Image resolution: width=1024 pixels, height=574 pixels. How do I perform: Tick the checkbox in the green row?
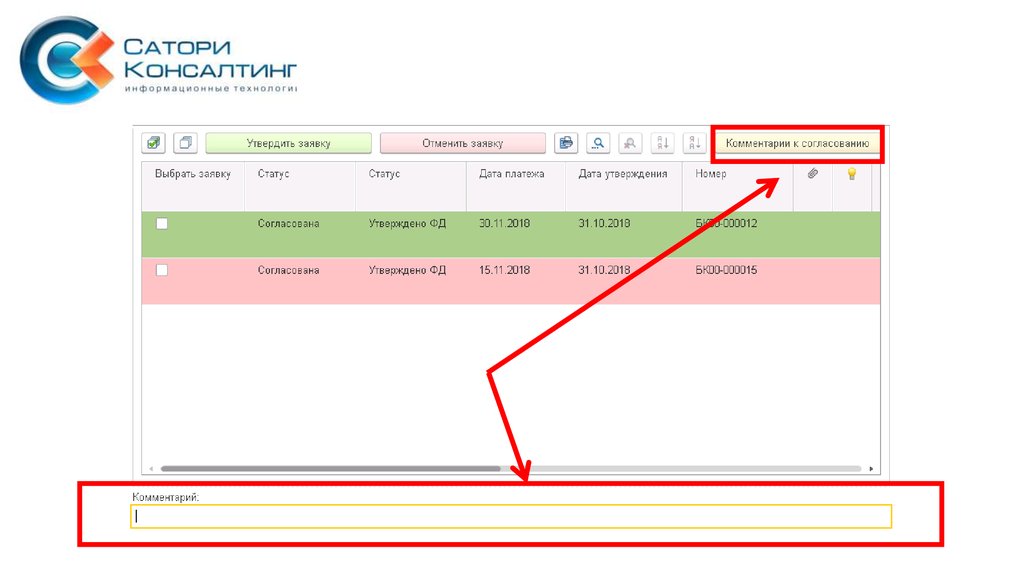point(162,224)
